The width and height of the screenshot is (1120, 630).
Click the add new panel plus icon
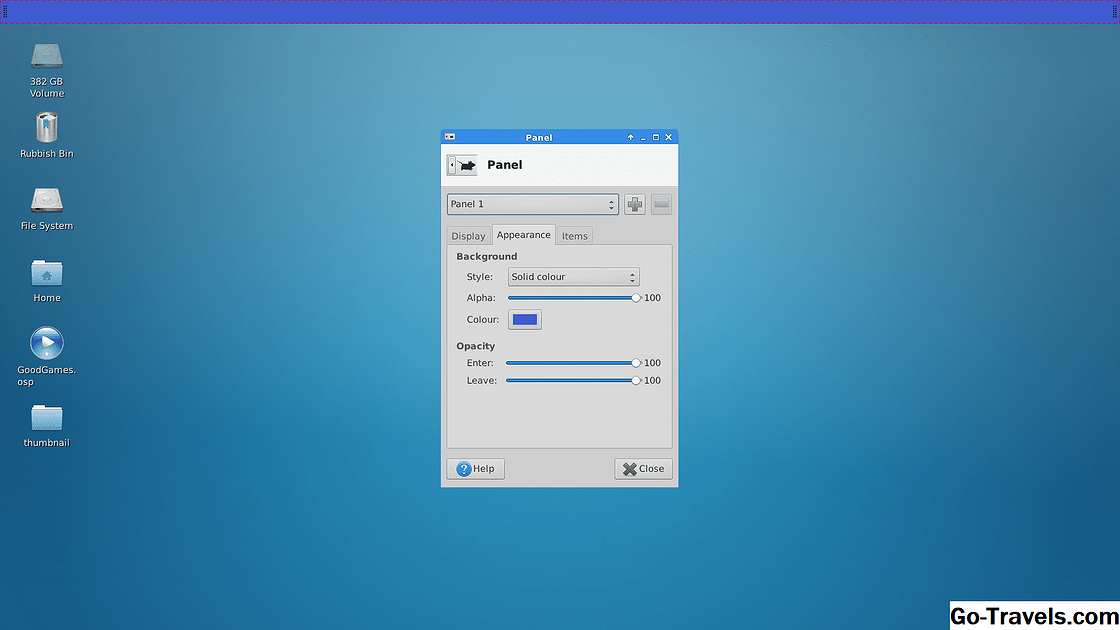click(x=634, y=204)
